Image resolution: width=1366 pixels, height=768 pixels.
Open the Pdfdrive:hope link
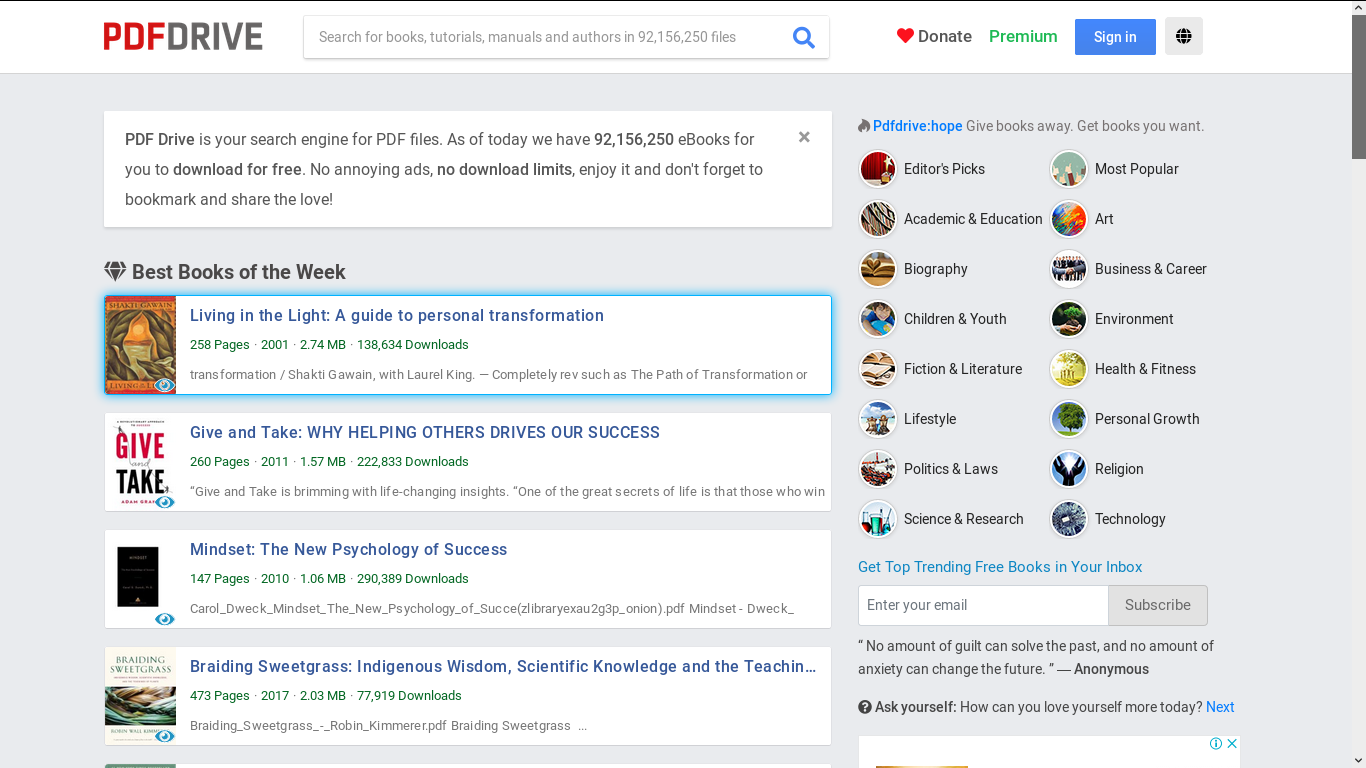pos(918,126)
